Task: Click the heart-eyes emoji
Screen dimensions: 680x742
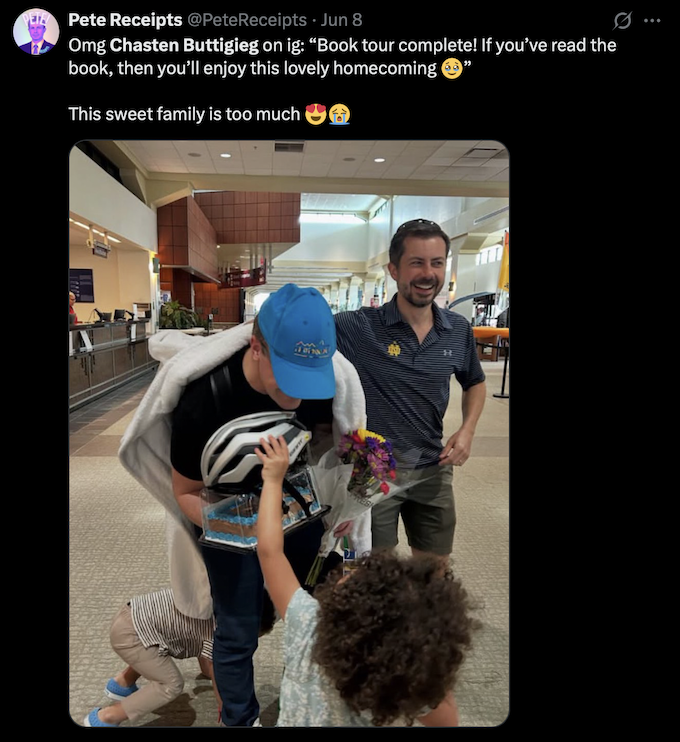Action: point(316,115)
